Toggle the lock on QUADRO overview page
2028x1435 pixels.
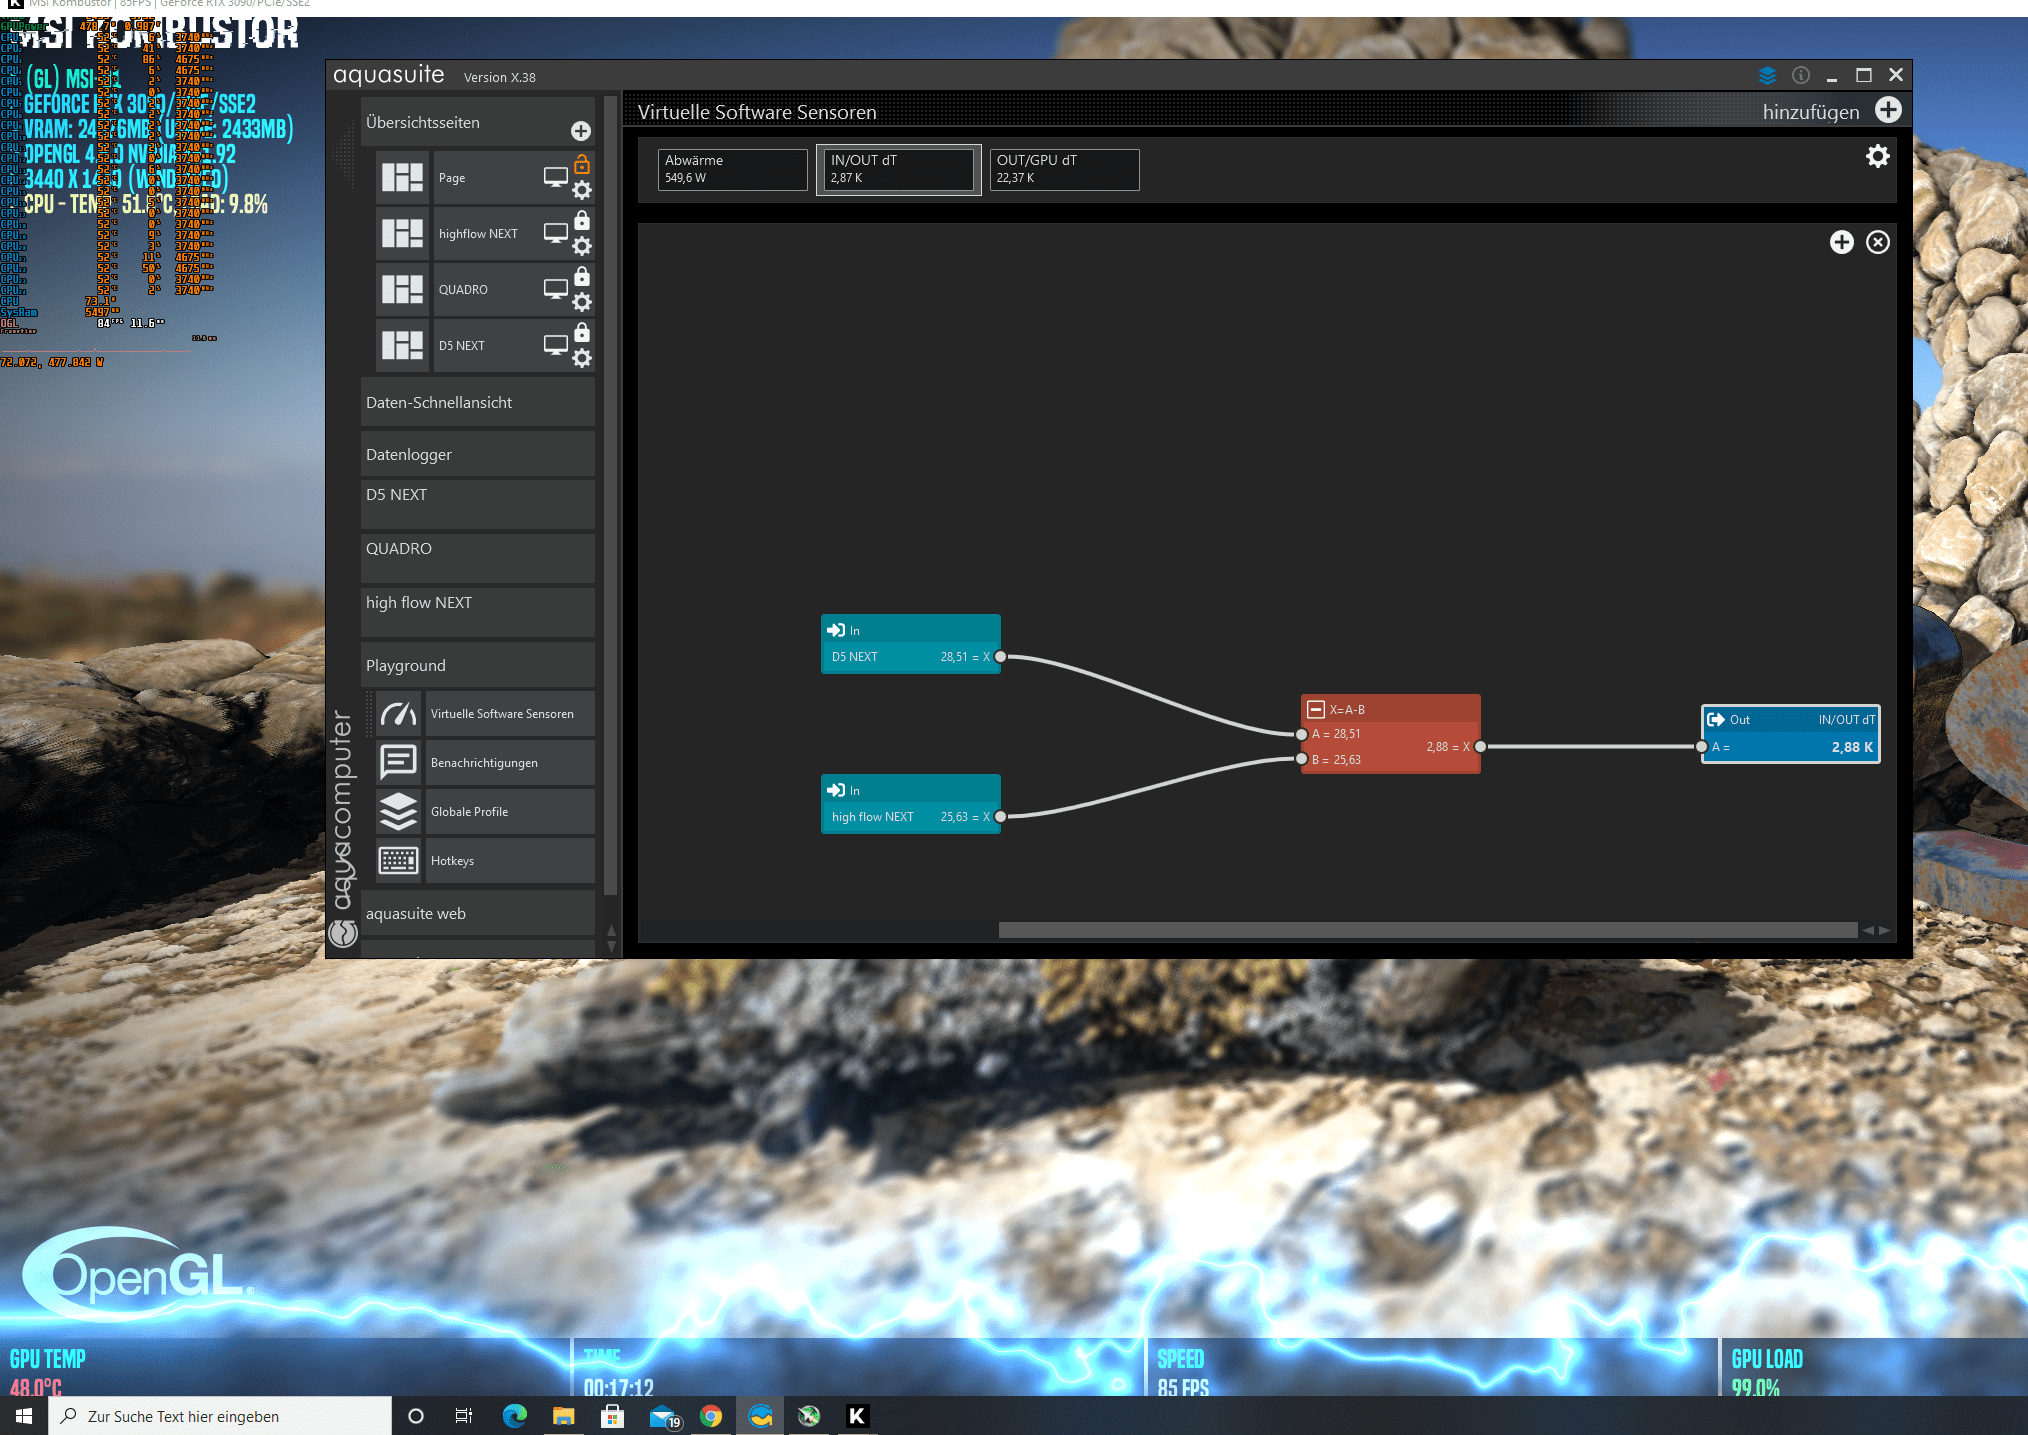[582, 277]
